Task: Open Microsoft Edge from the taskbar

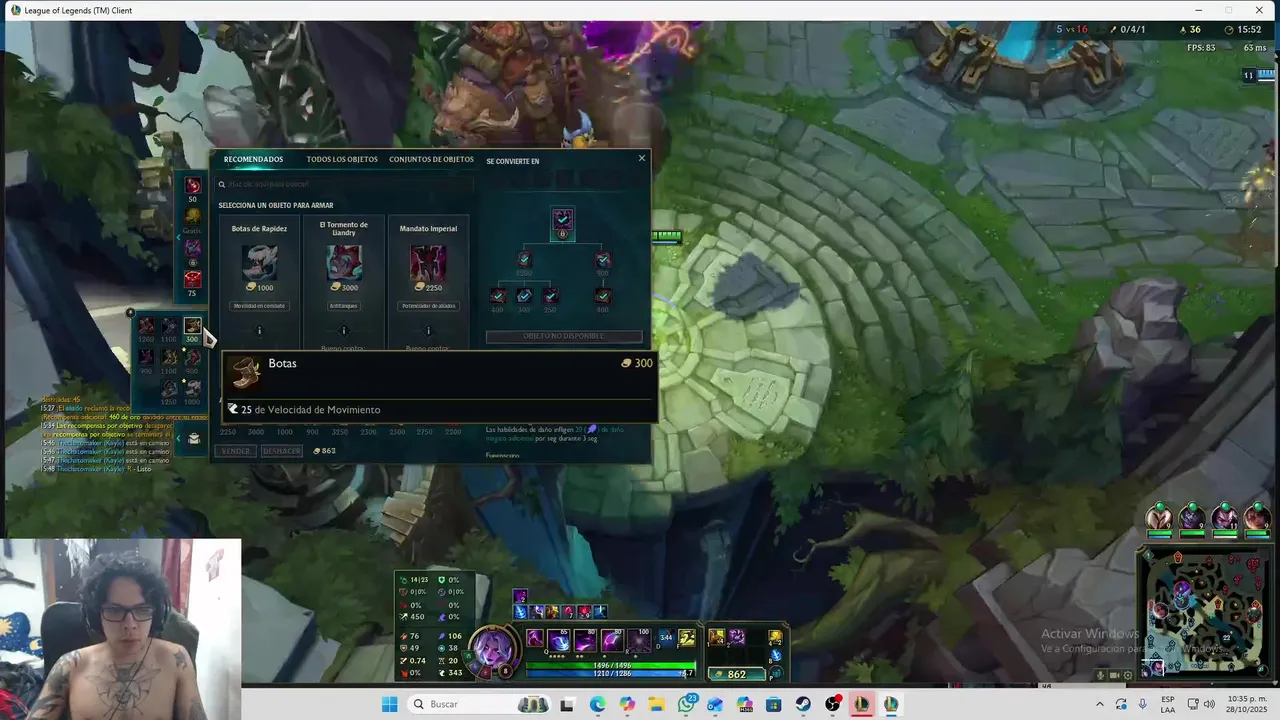Action: [x=598, y=704]
